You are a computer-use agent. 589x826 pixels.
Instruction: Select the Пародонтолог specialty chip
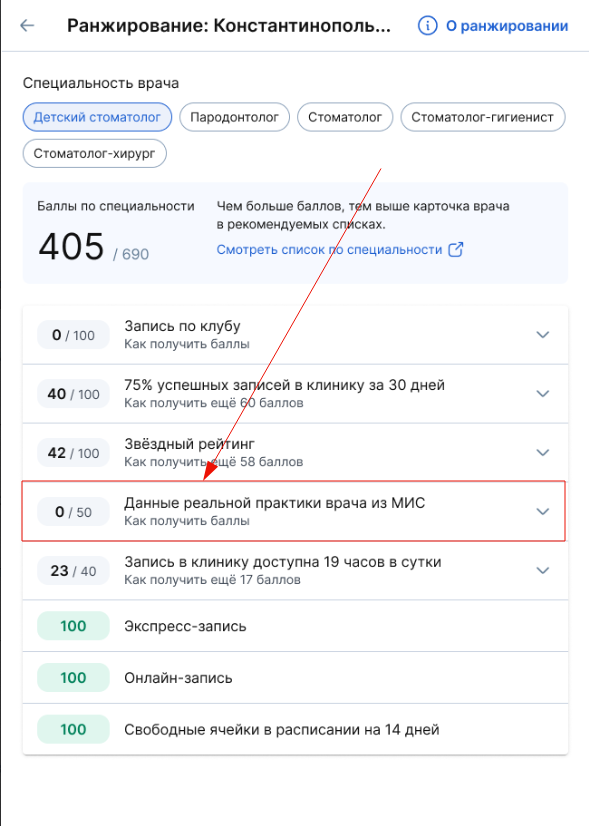point(234,117)
